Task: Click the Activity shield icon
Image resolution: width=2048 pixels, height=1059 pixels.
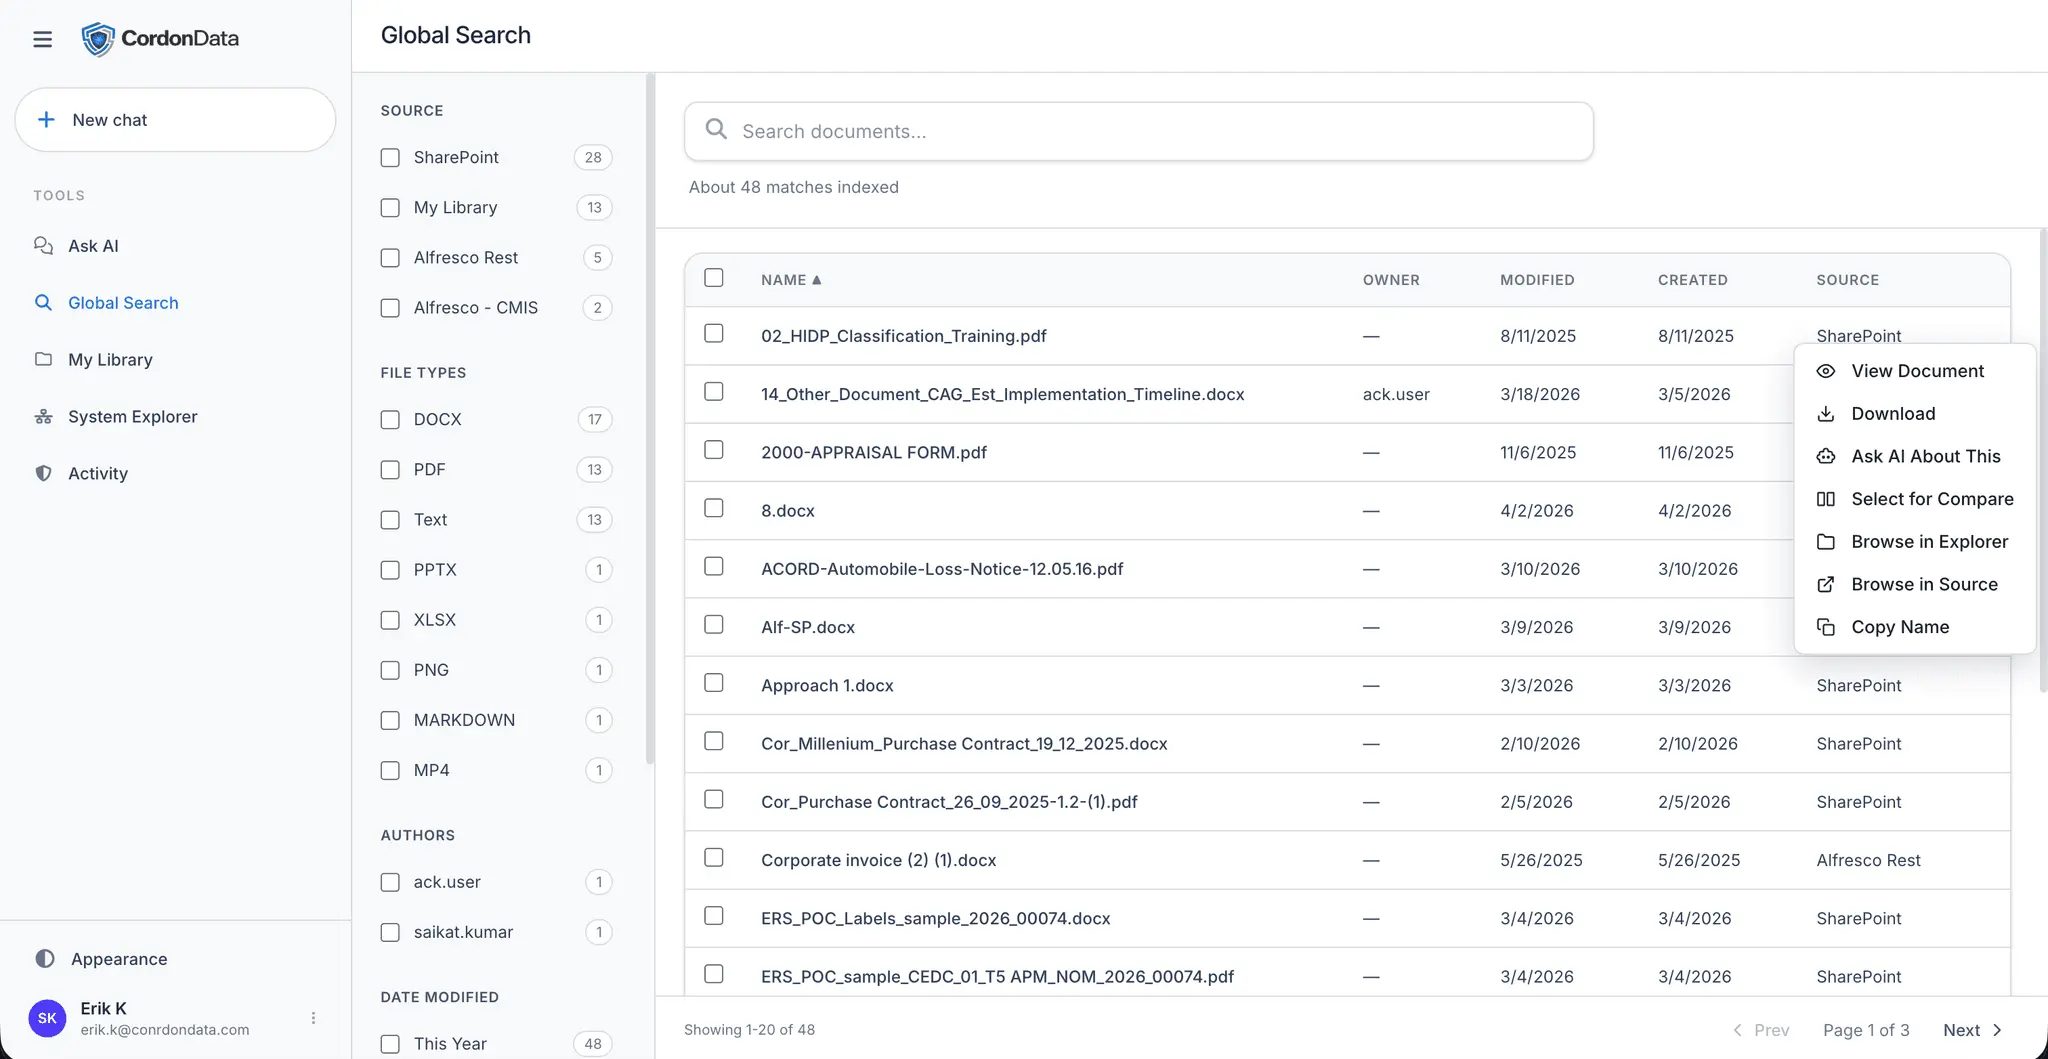Action: click(43, 473)
